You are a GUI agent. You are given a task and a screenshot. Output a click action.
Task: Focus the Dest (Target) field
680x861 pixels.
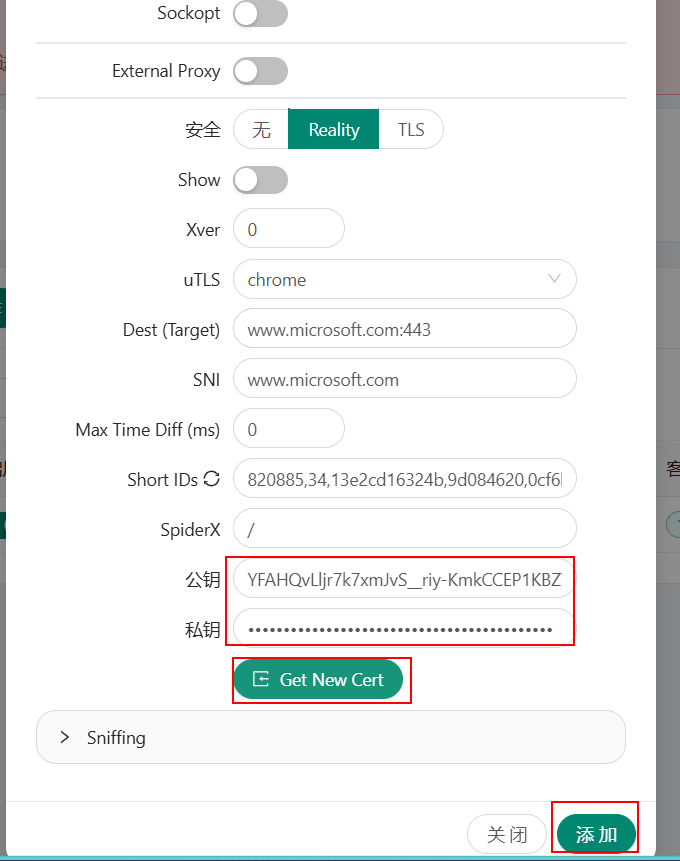[404, 329]
